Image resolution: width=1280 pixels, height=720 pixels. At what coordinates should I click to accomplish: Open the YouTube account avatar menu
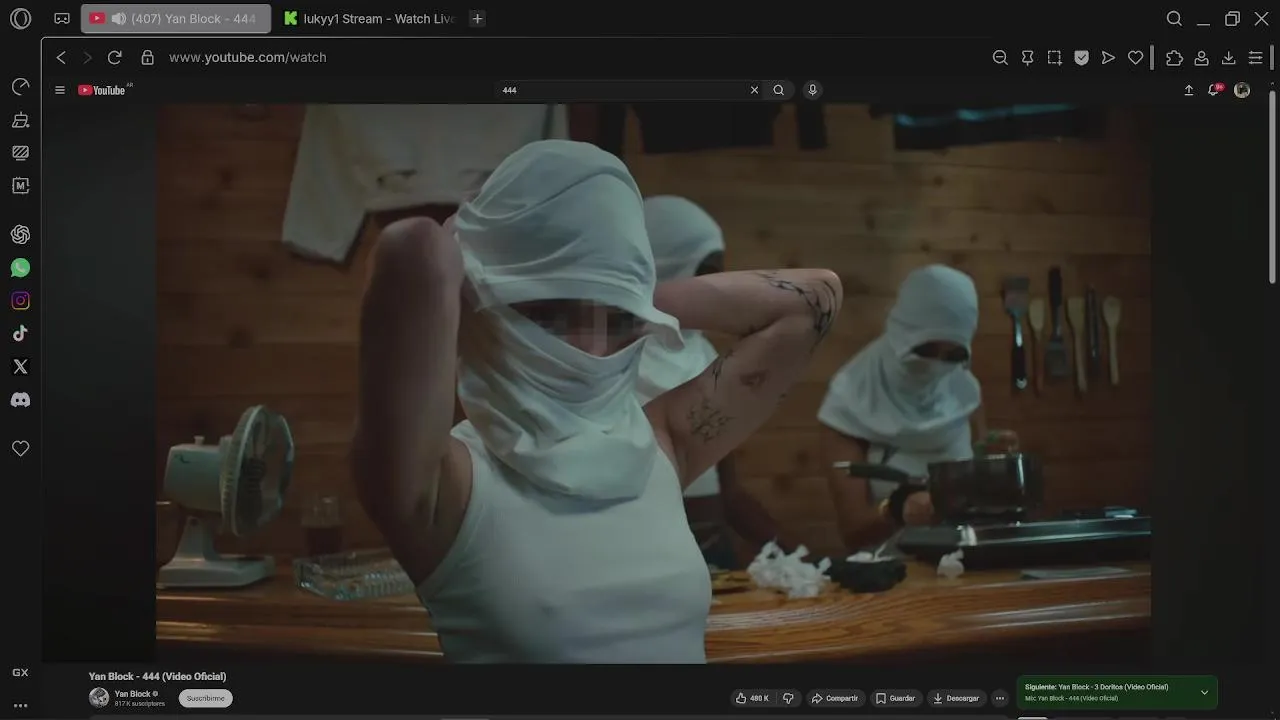(1242, 90)
